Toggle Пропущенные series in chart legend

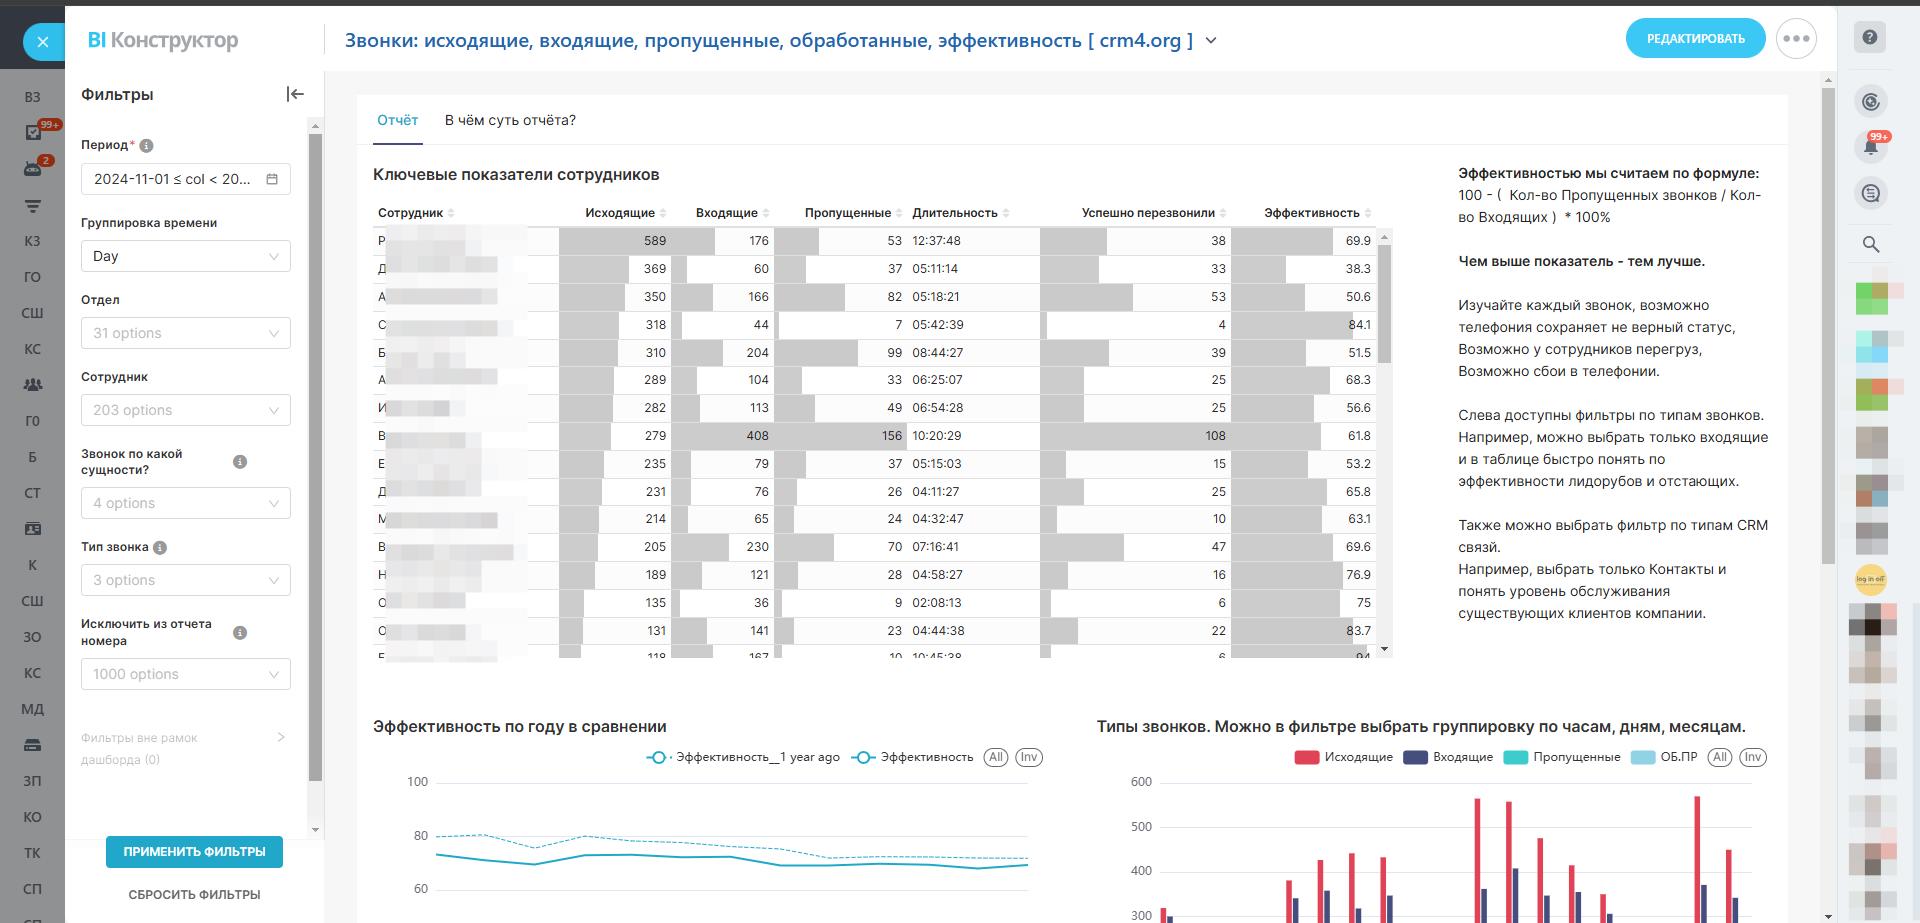click(1576, 757)
